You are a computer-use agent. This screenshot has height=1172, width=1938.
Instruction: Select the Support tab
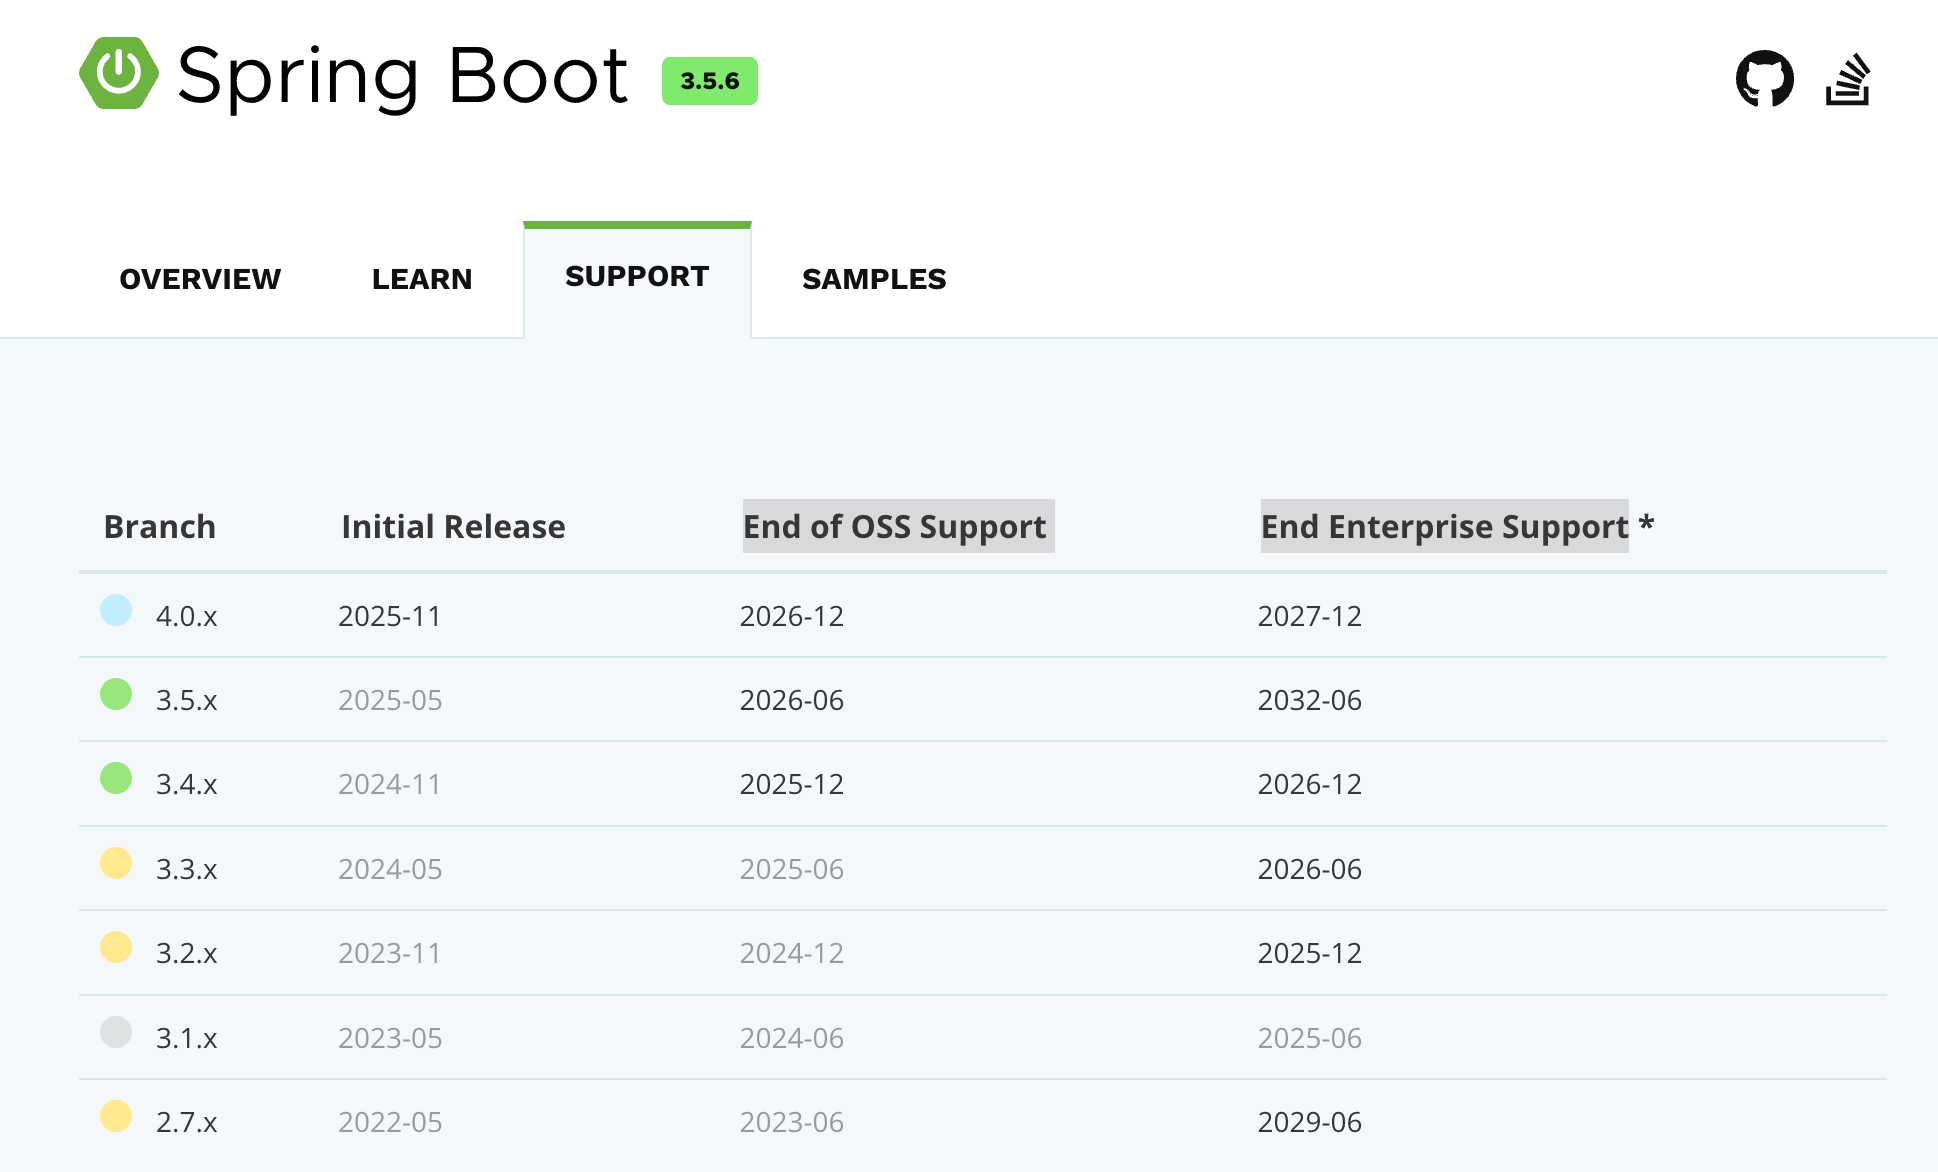637,277
